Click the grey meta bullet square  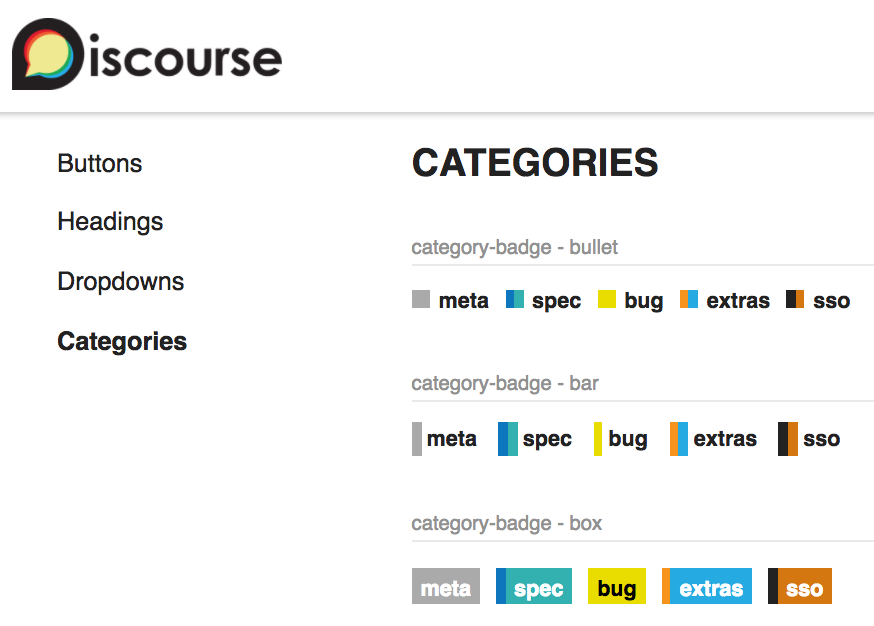coord(421,299)
